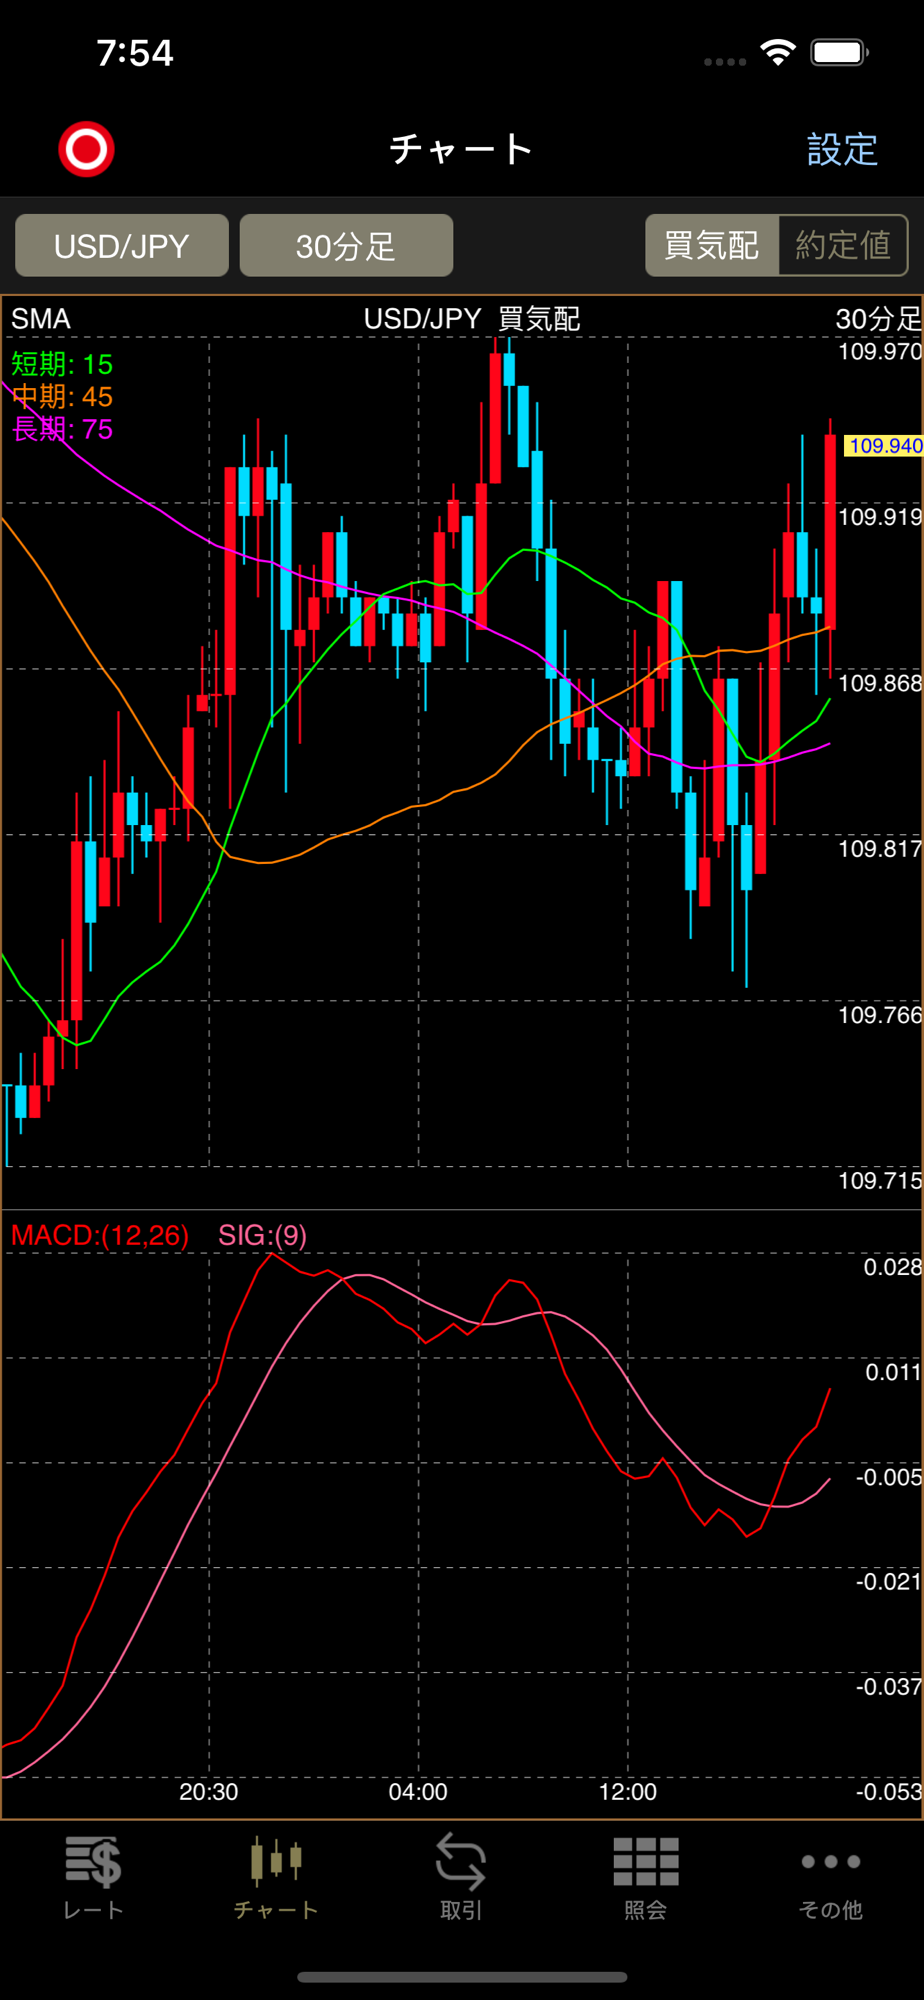924x2000 pixels.
Task: Tap the USD/JPY 買気配 chart heading
Action: tap(472, 319)
